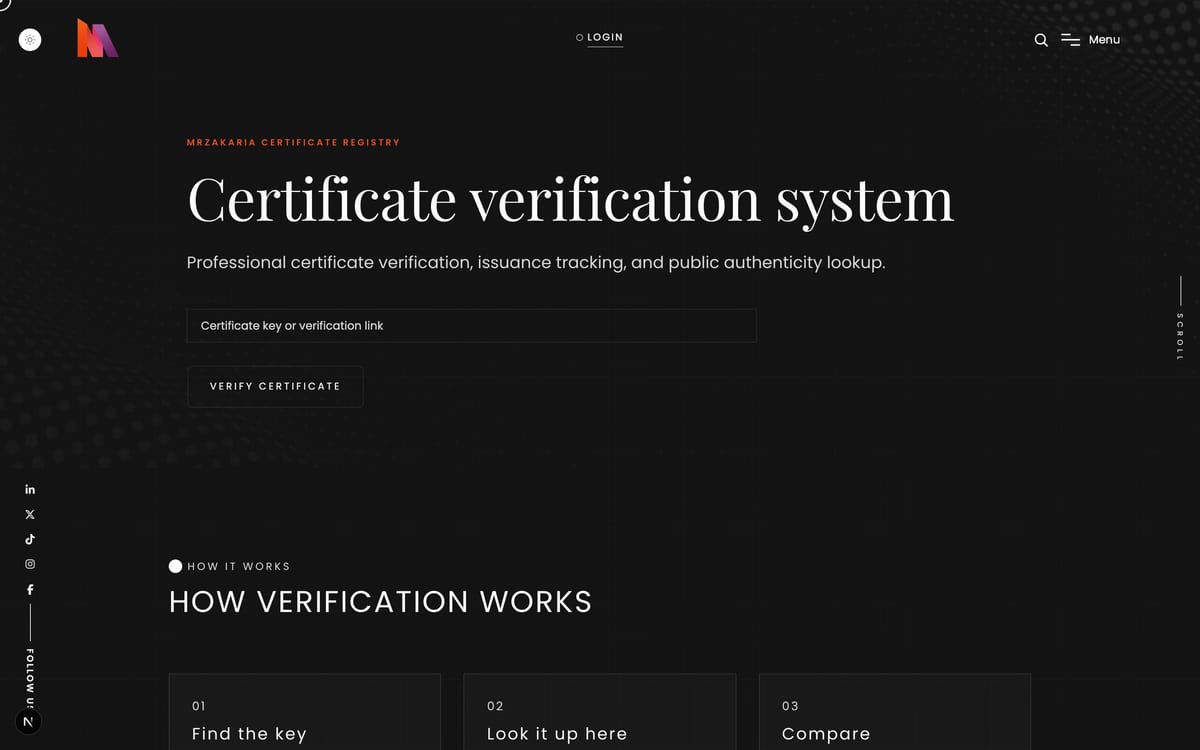Focus the Certificate key or verification link field
The image size is (1200, 750).
(x=471, y=326)
